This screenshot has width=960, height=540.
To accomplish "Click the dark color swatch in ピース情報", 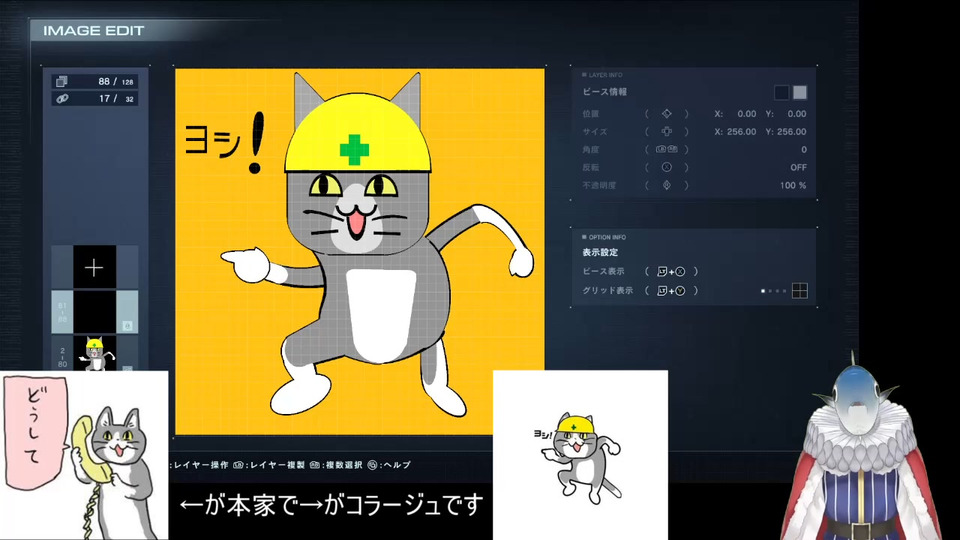I will (x=781, y=92).
